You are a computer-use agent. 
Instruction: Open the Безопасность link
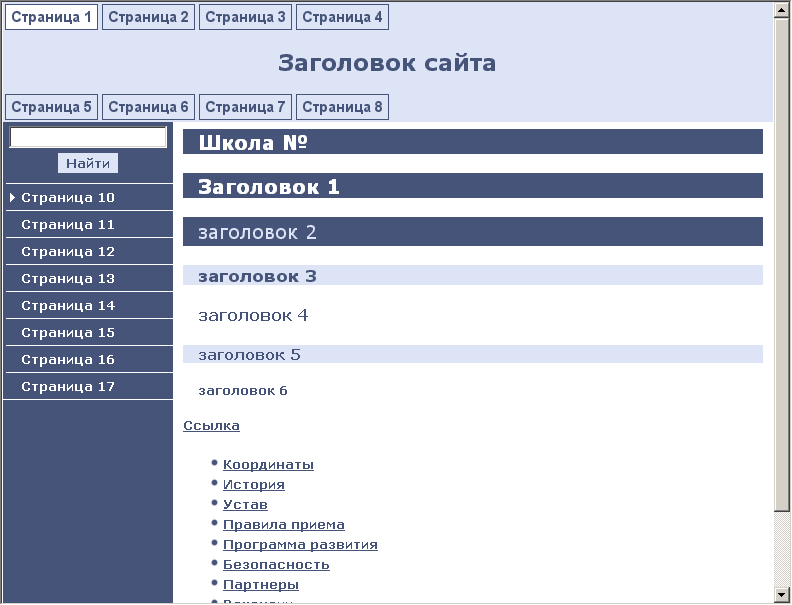pos(276,565)
